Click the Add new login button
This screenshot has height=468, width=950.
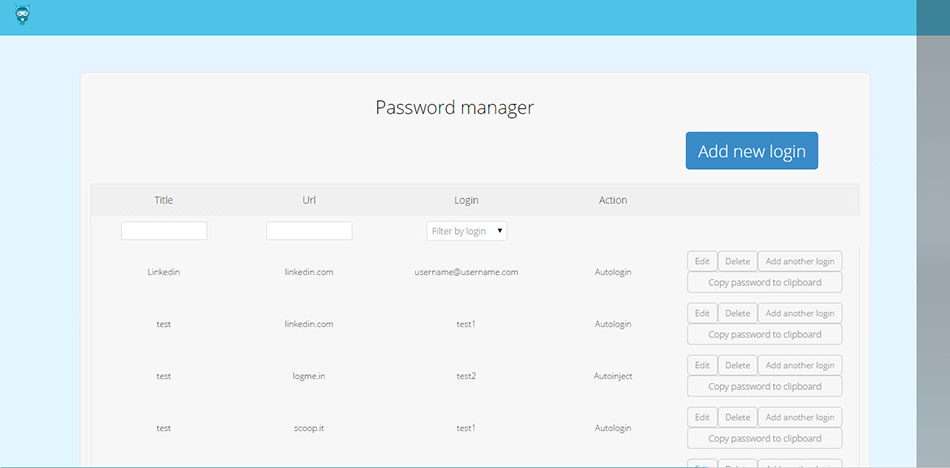point(751,151)
